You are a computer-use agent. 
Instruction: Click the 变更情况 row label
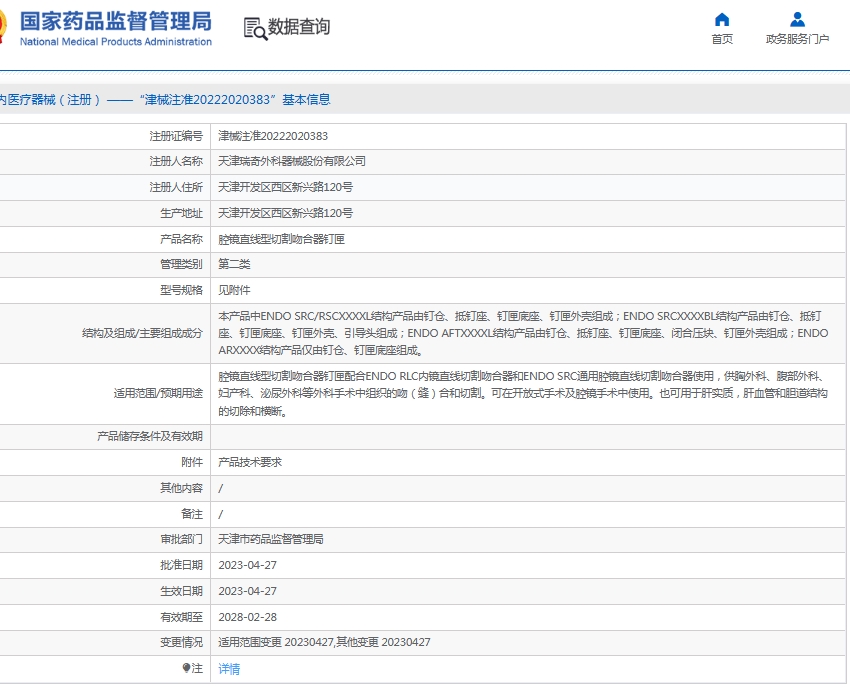pyautogui.click(x=181, y=643)
